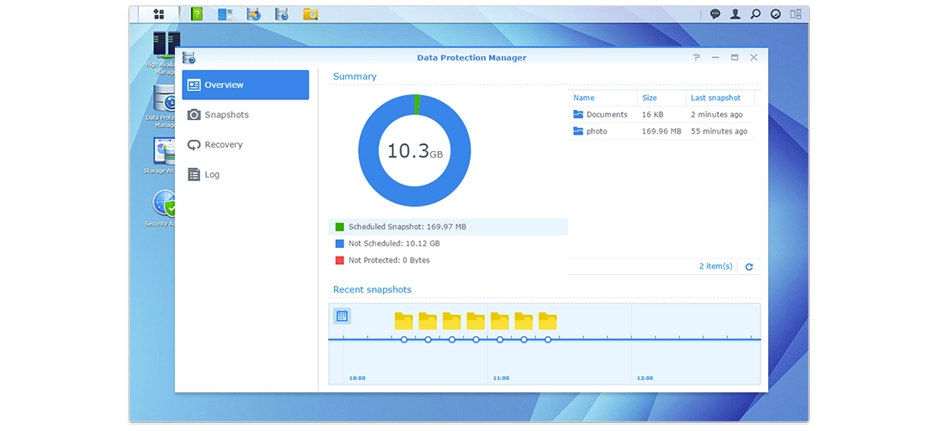Open the DSM search magnifier icon
The height and width of the screenshot is (431, 938).
coord(756,14)
